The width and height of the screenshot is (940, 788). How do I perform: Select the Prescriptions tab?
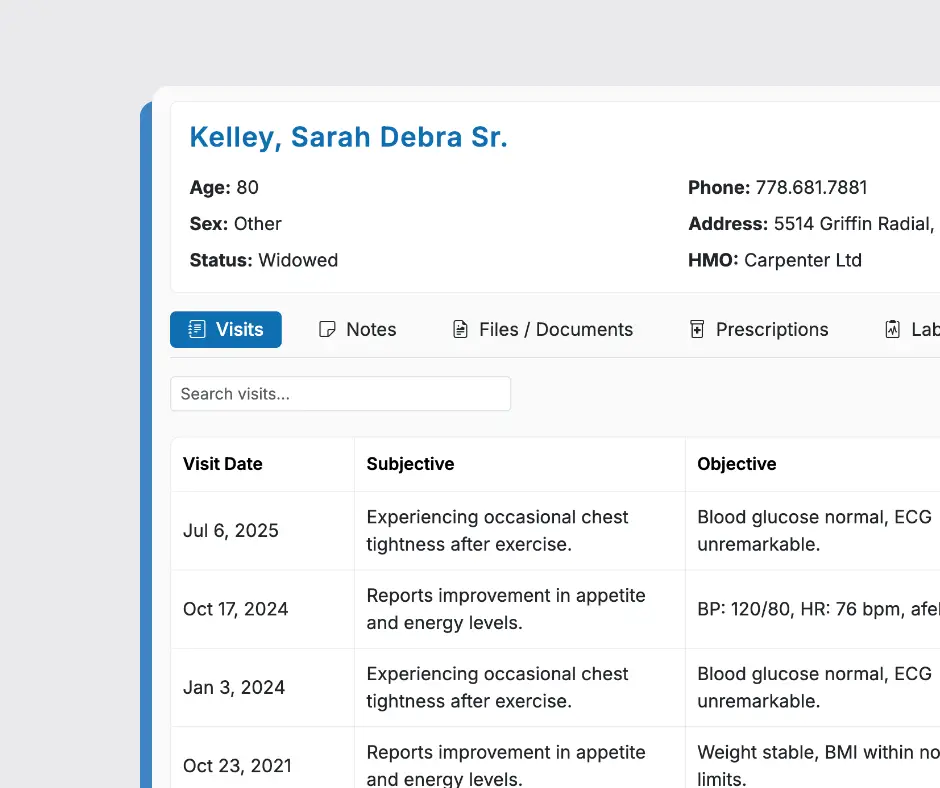[771, 330]
